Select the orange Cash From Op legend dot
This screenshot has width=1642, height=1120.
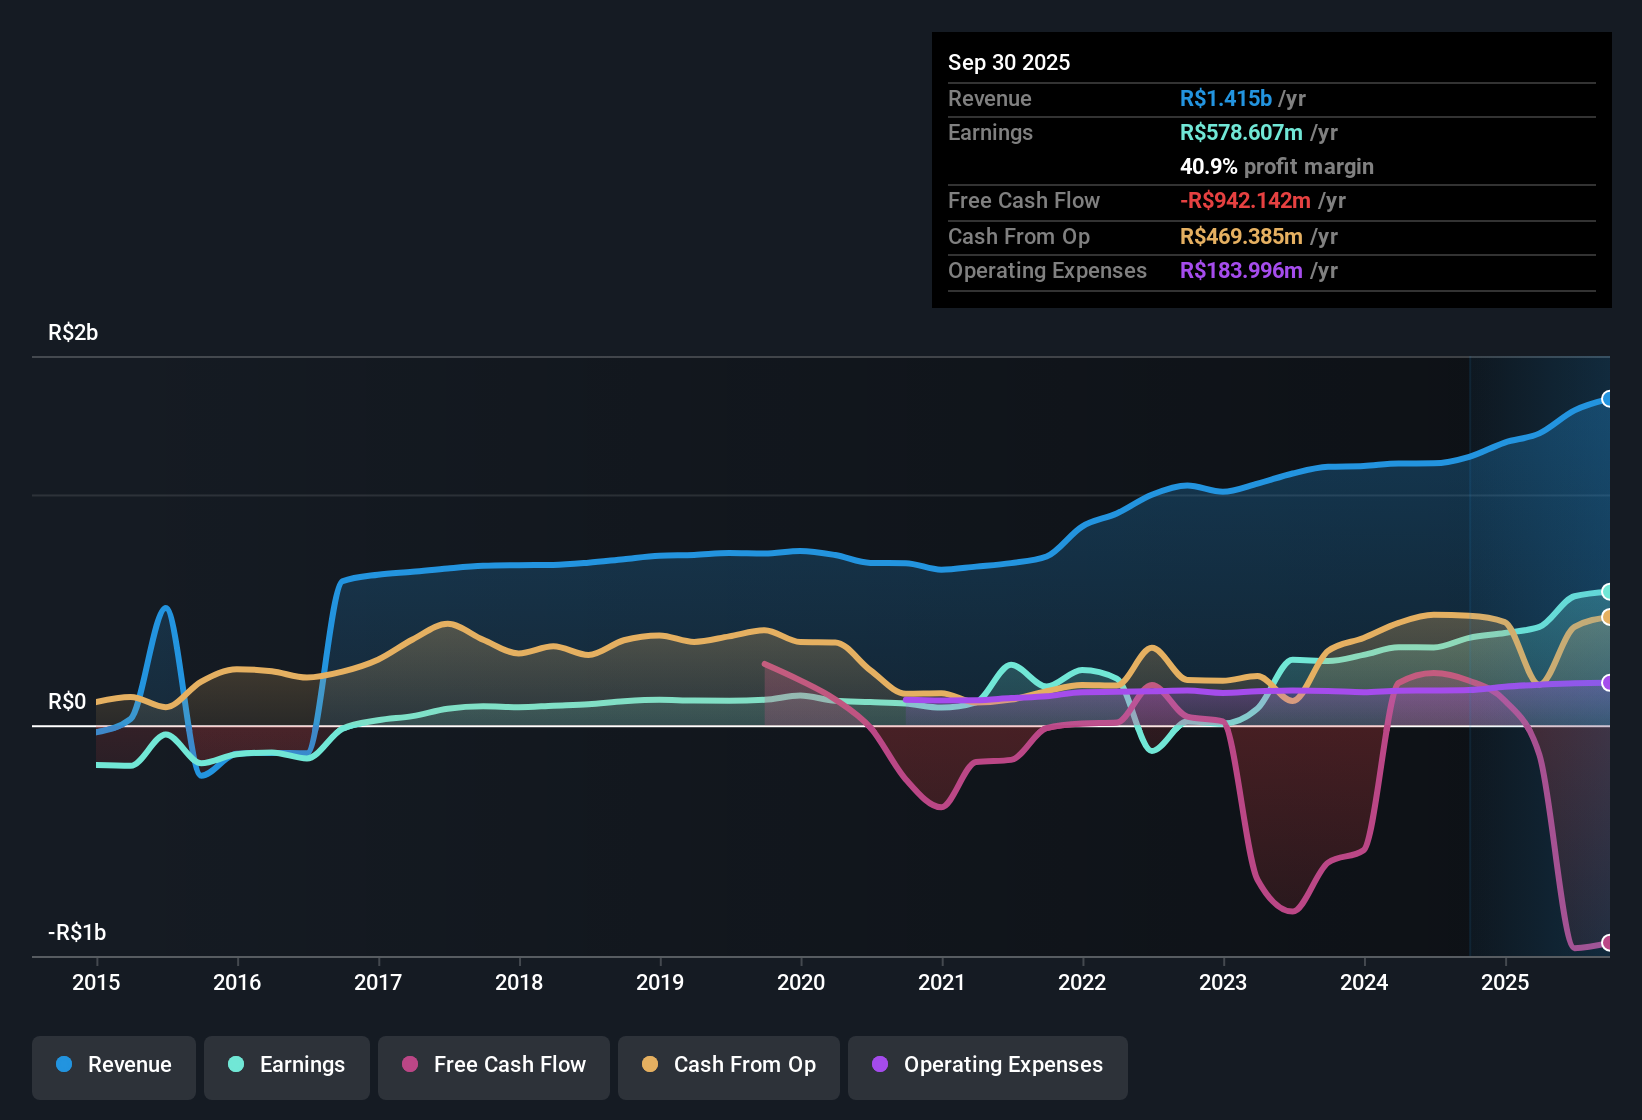click(x=650, y=1065)
